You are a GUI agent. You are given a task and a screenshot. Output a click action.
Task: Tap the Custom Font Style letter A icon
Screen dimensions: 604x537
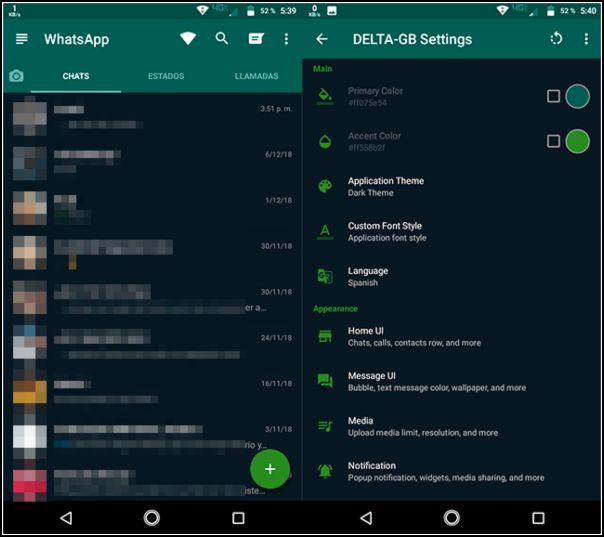pos(325,232)
